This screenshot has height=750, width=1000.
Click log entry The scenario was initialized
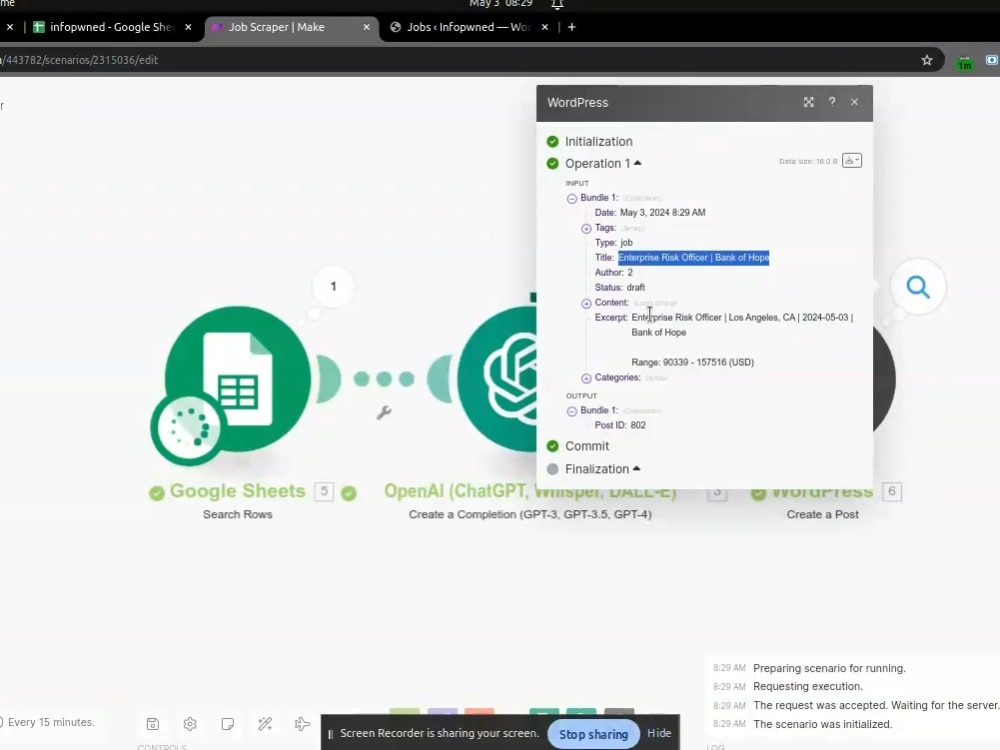pyautogui.click(x=823, y=724)
